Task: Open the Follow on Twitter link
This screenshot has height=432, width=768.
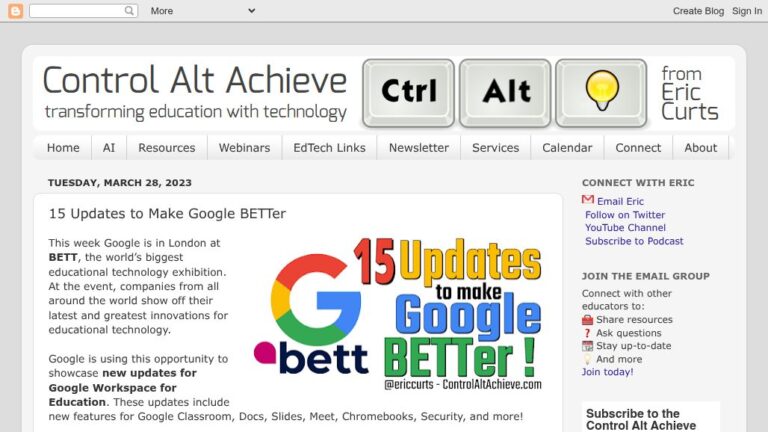Action: point(625,215)
